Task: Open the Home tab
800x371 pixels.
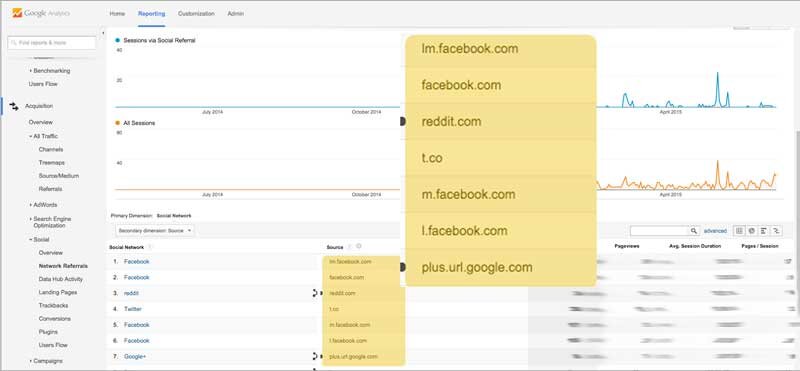Action: tap(117, 14)
